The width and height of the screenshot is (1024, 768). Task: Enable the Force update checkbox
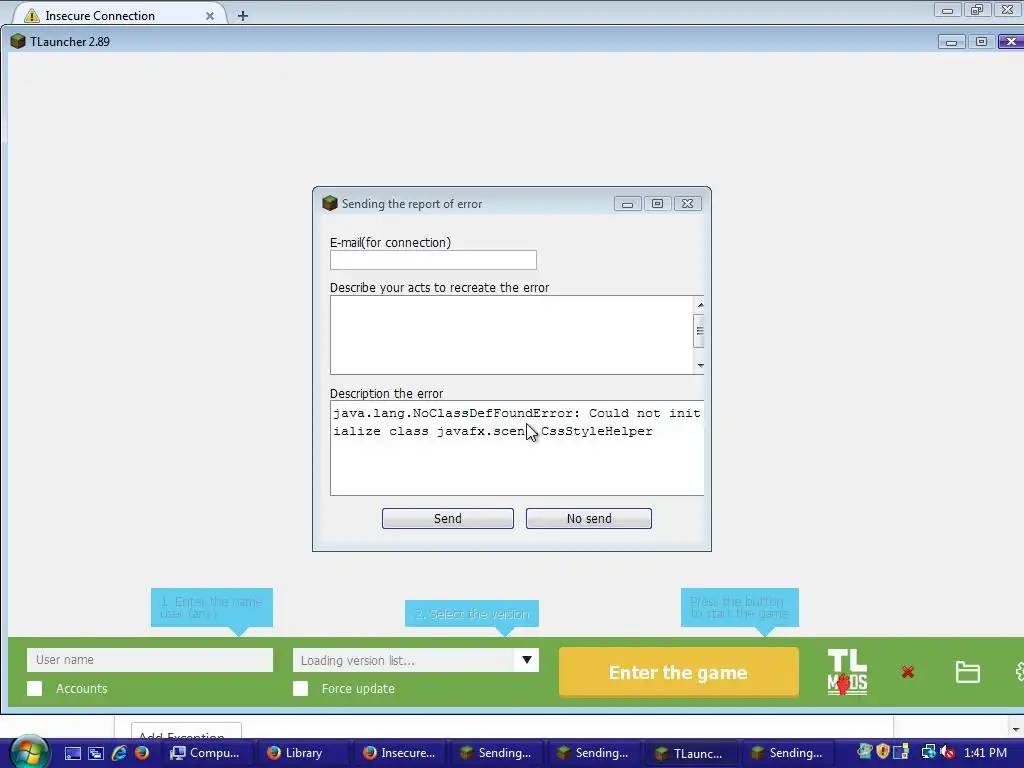[300, 688]
